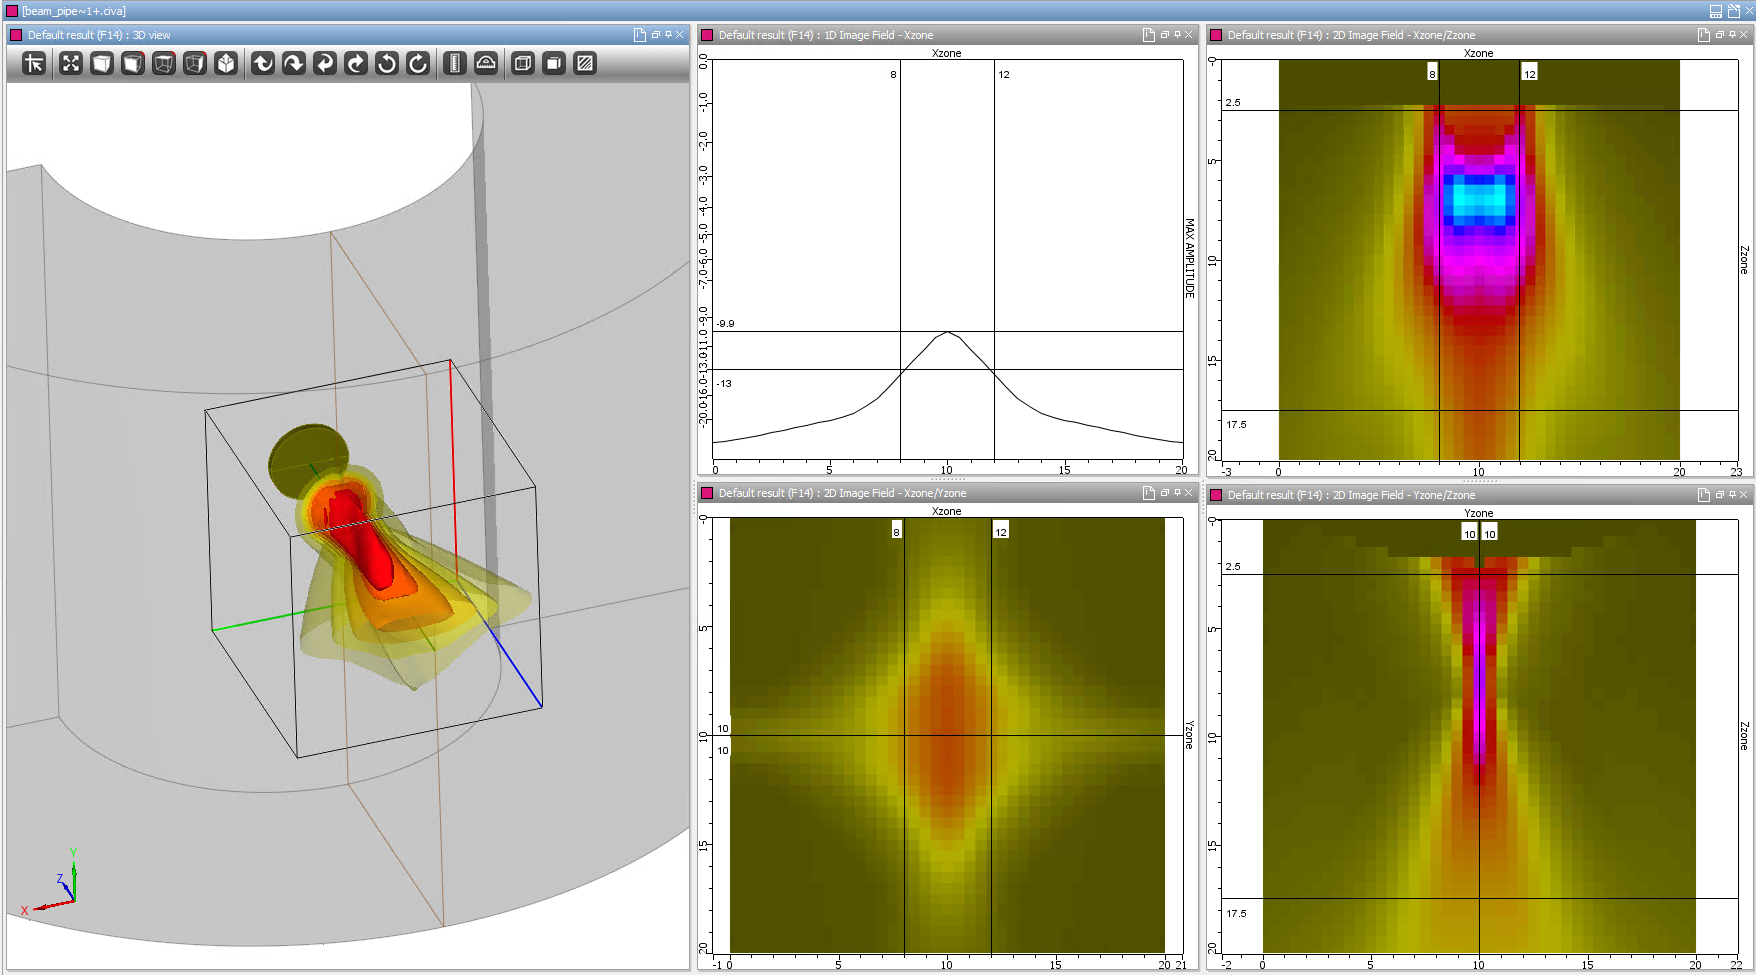Click the counterclockwise circular rotate arrow
The height and width of the screenshot is (975, 1756).
point(387,64)
